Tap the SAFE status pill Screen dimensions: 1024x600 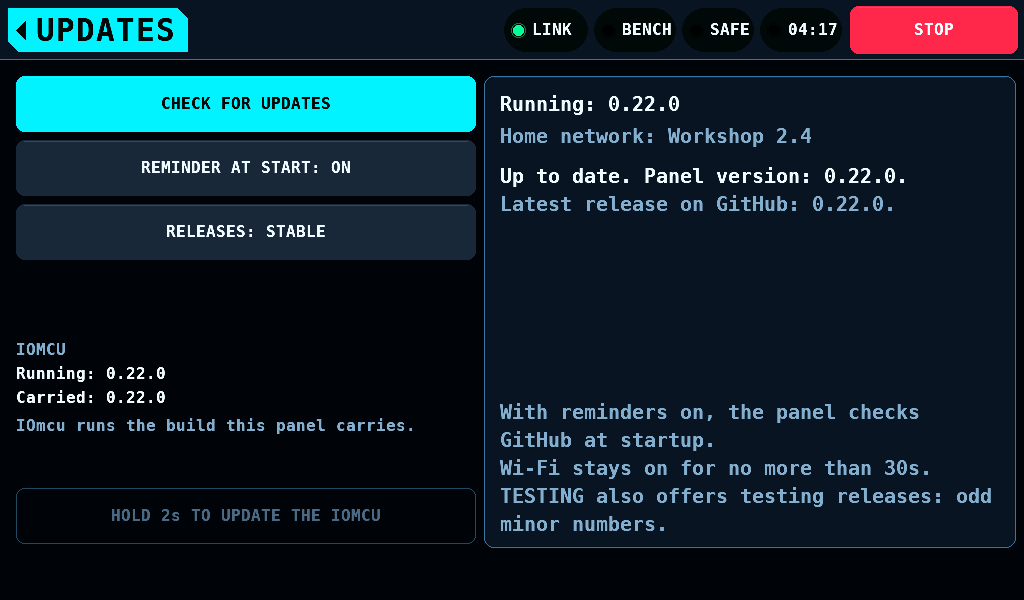(x=718, y=30)
